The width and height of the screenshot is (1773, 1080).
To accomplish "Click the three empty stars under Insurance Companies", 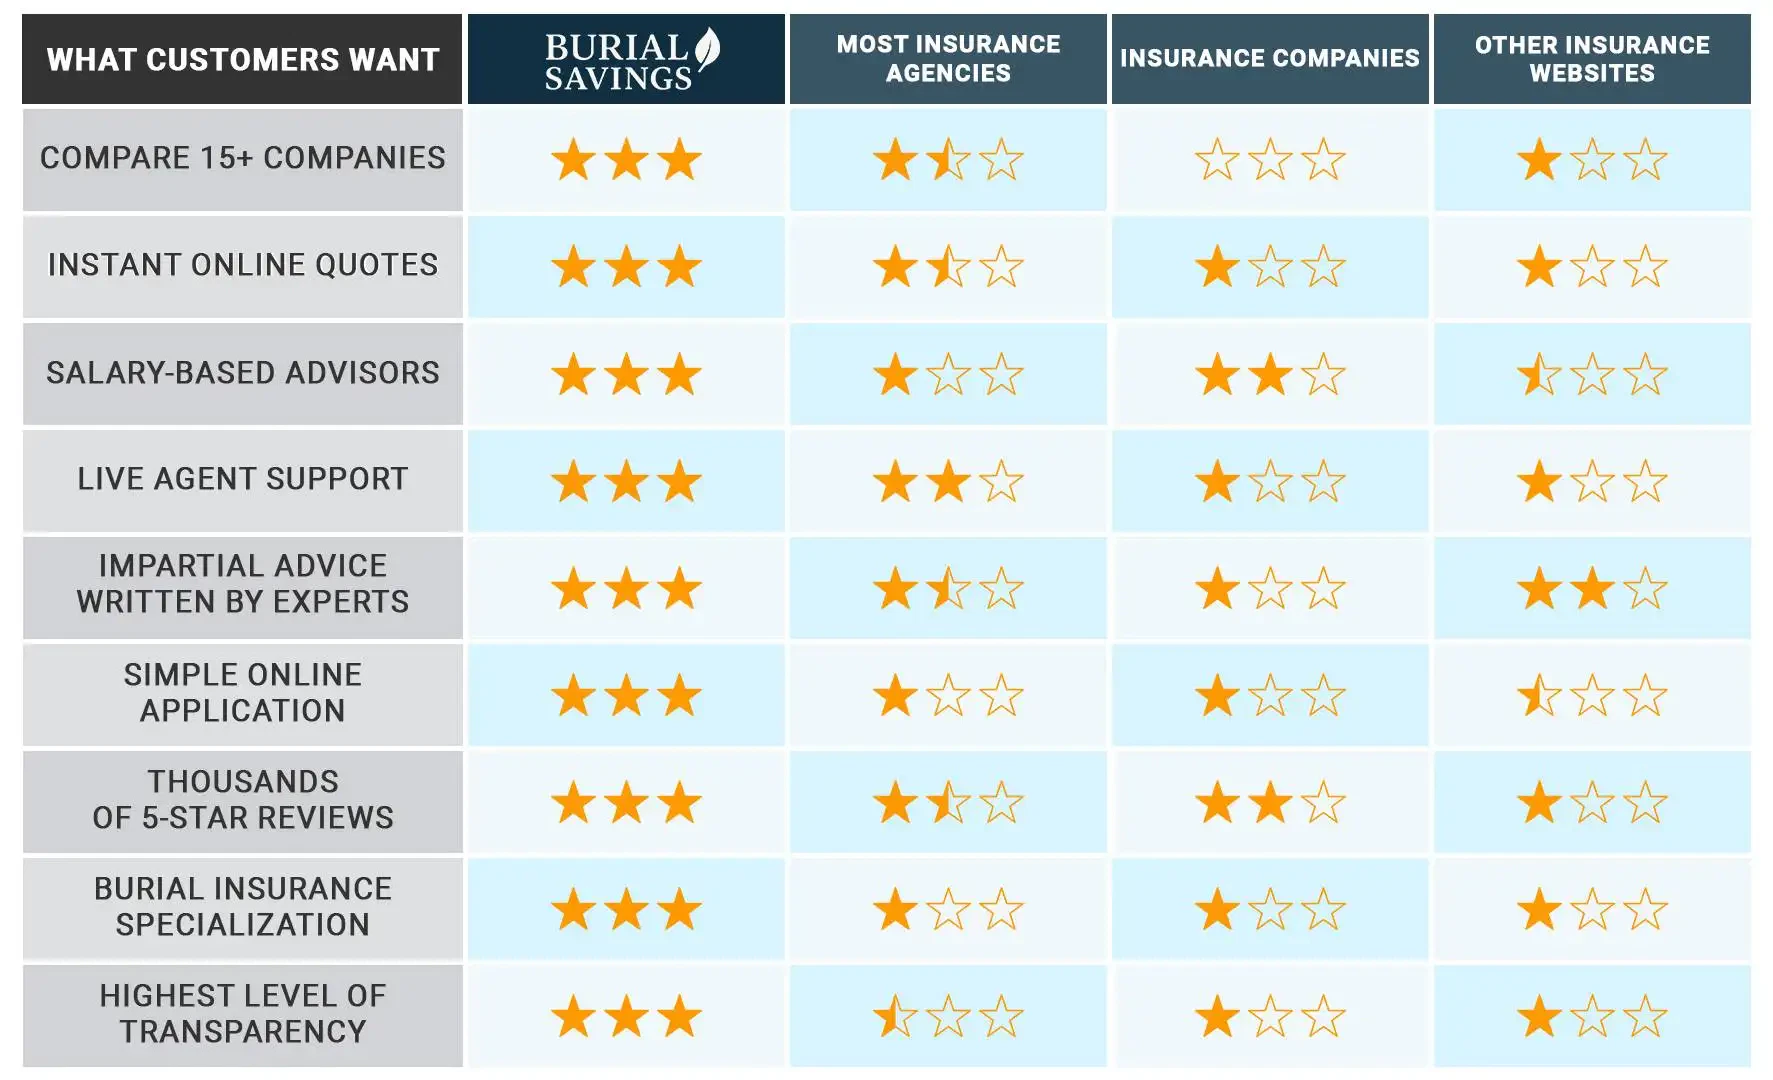I will click(1270, 160).
